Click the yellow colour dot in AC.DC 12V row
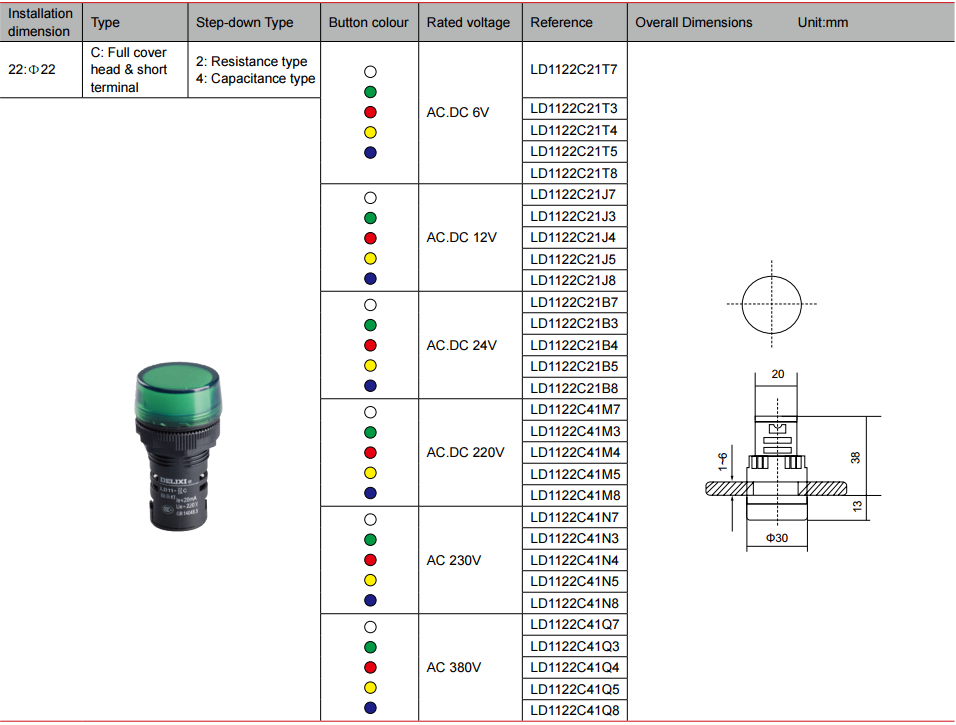 pos(370,259)
